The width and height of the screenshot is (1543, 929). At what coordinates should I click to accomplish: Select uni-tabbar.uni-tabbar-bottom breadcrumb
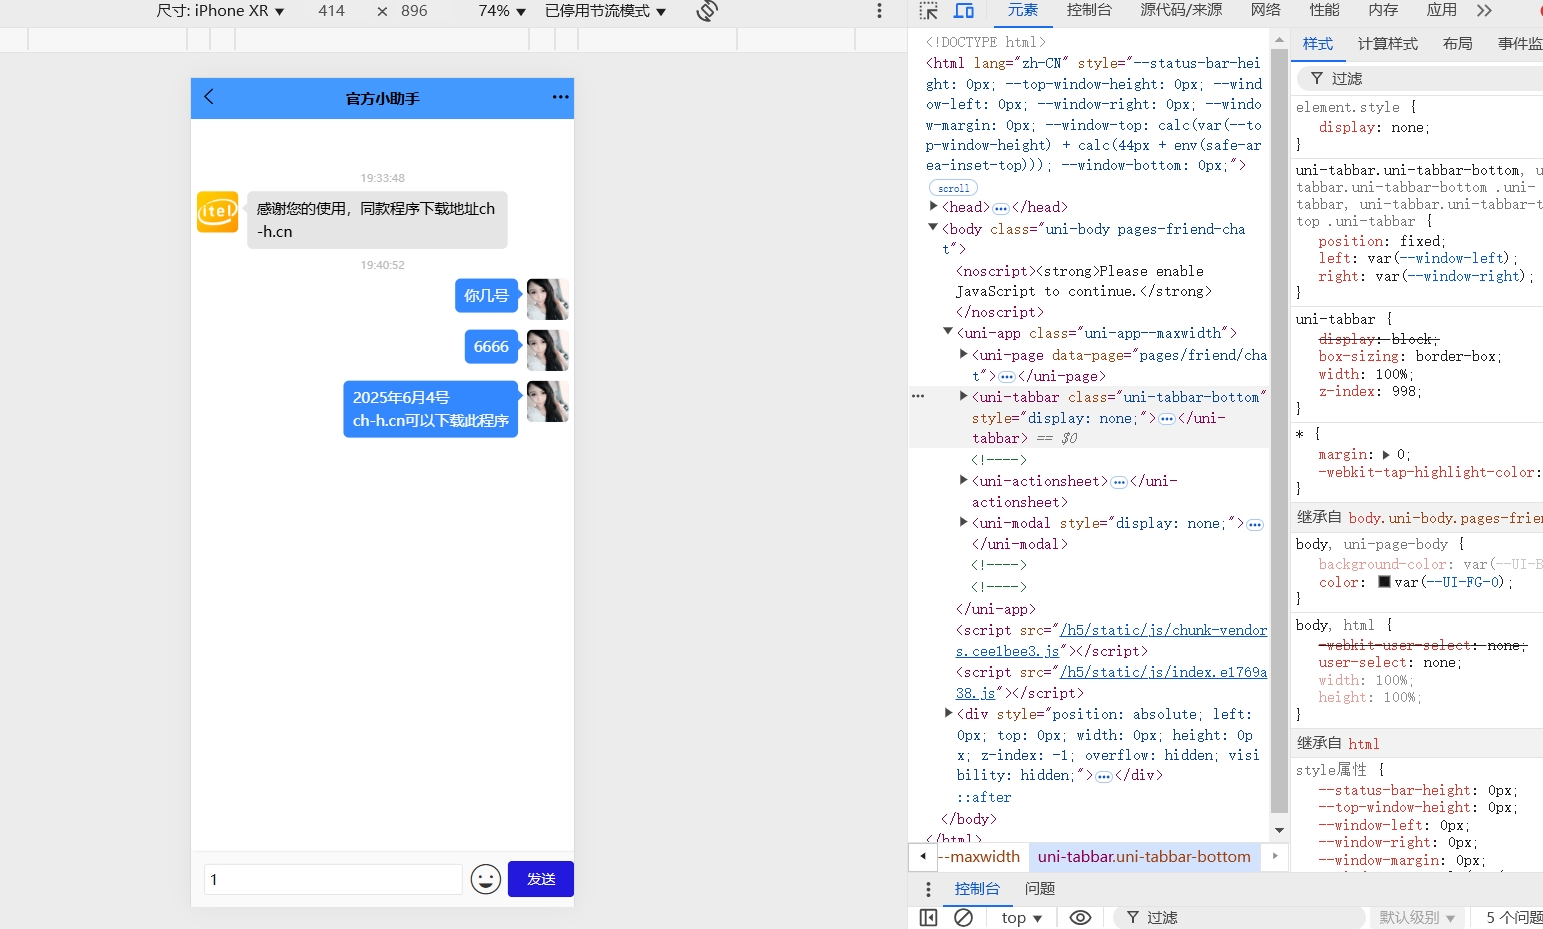[x=1144, y=857]
